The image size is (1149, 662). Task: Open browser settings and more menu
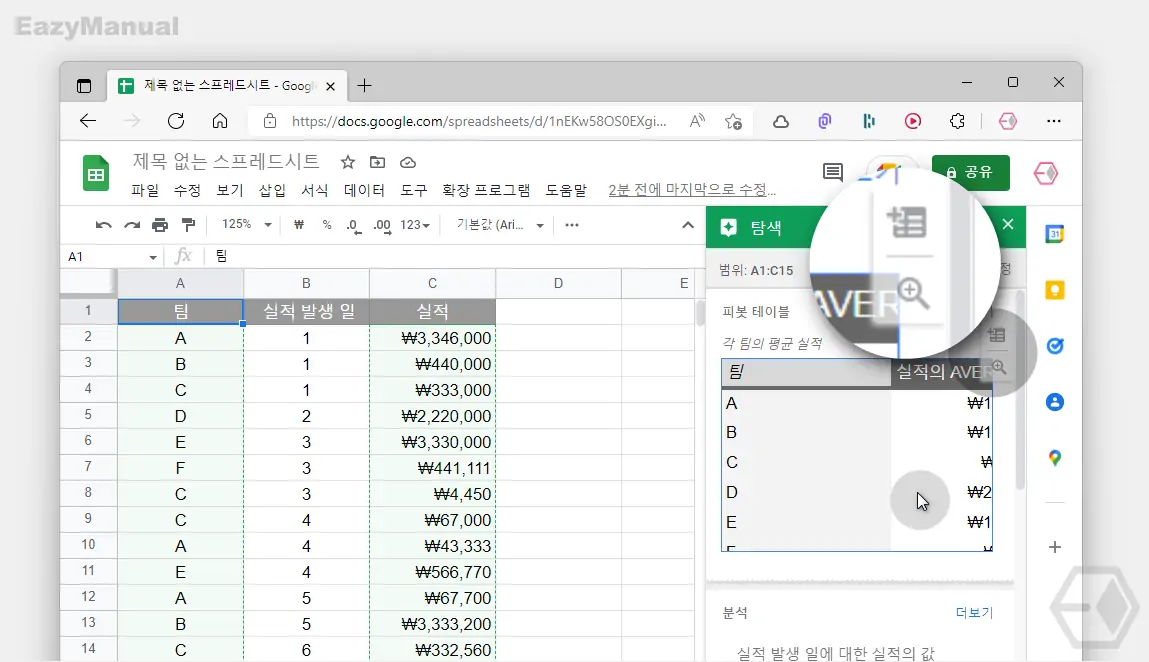tap(1054, 121)
